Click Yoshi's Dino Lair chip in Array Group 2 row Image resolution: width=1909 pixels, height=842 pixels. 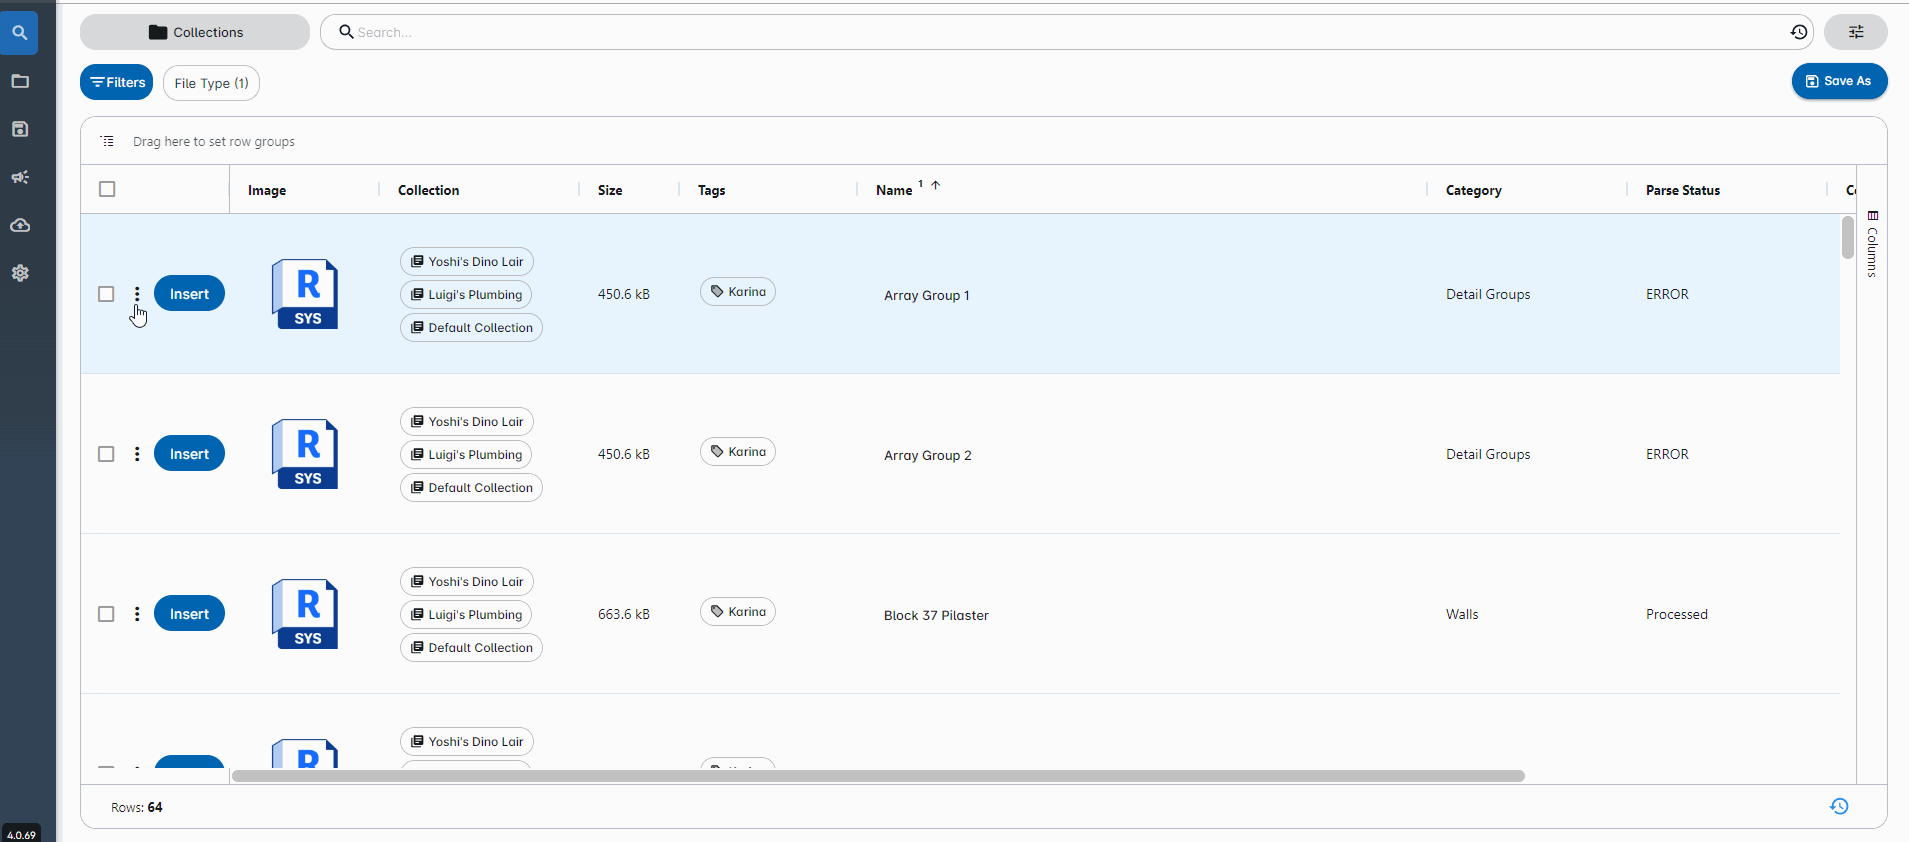(467, 422)
